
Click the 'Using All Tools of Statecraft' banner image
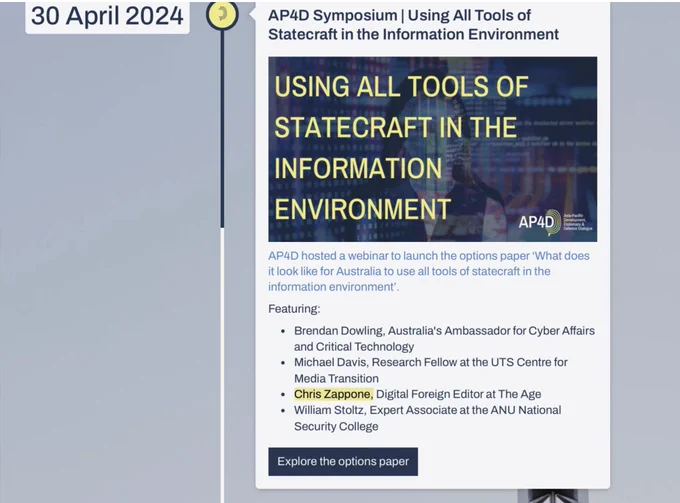pos(432,149)
